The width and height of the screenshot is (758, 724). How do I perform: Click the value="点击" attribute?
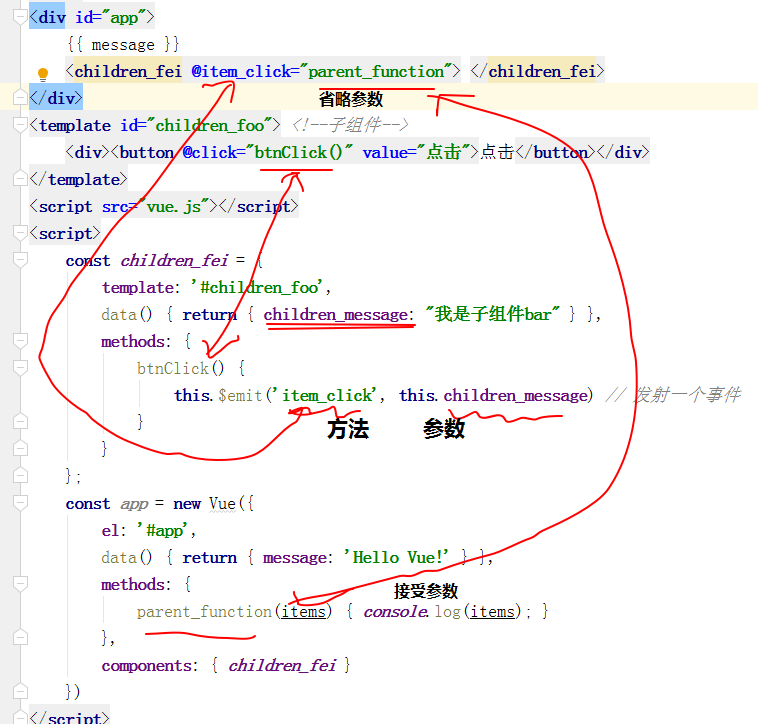coord(416,153)
